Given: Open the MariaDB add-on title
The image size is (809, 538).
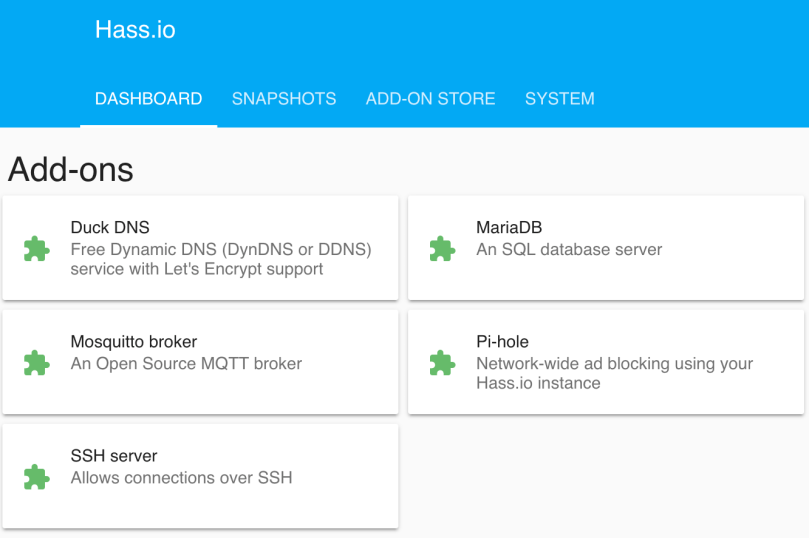Looking at the screenshot, I should (509, 228).
